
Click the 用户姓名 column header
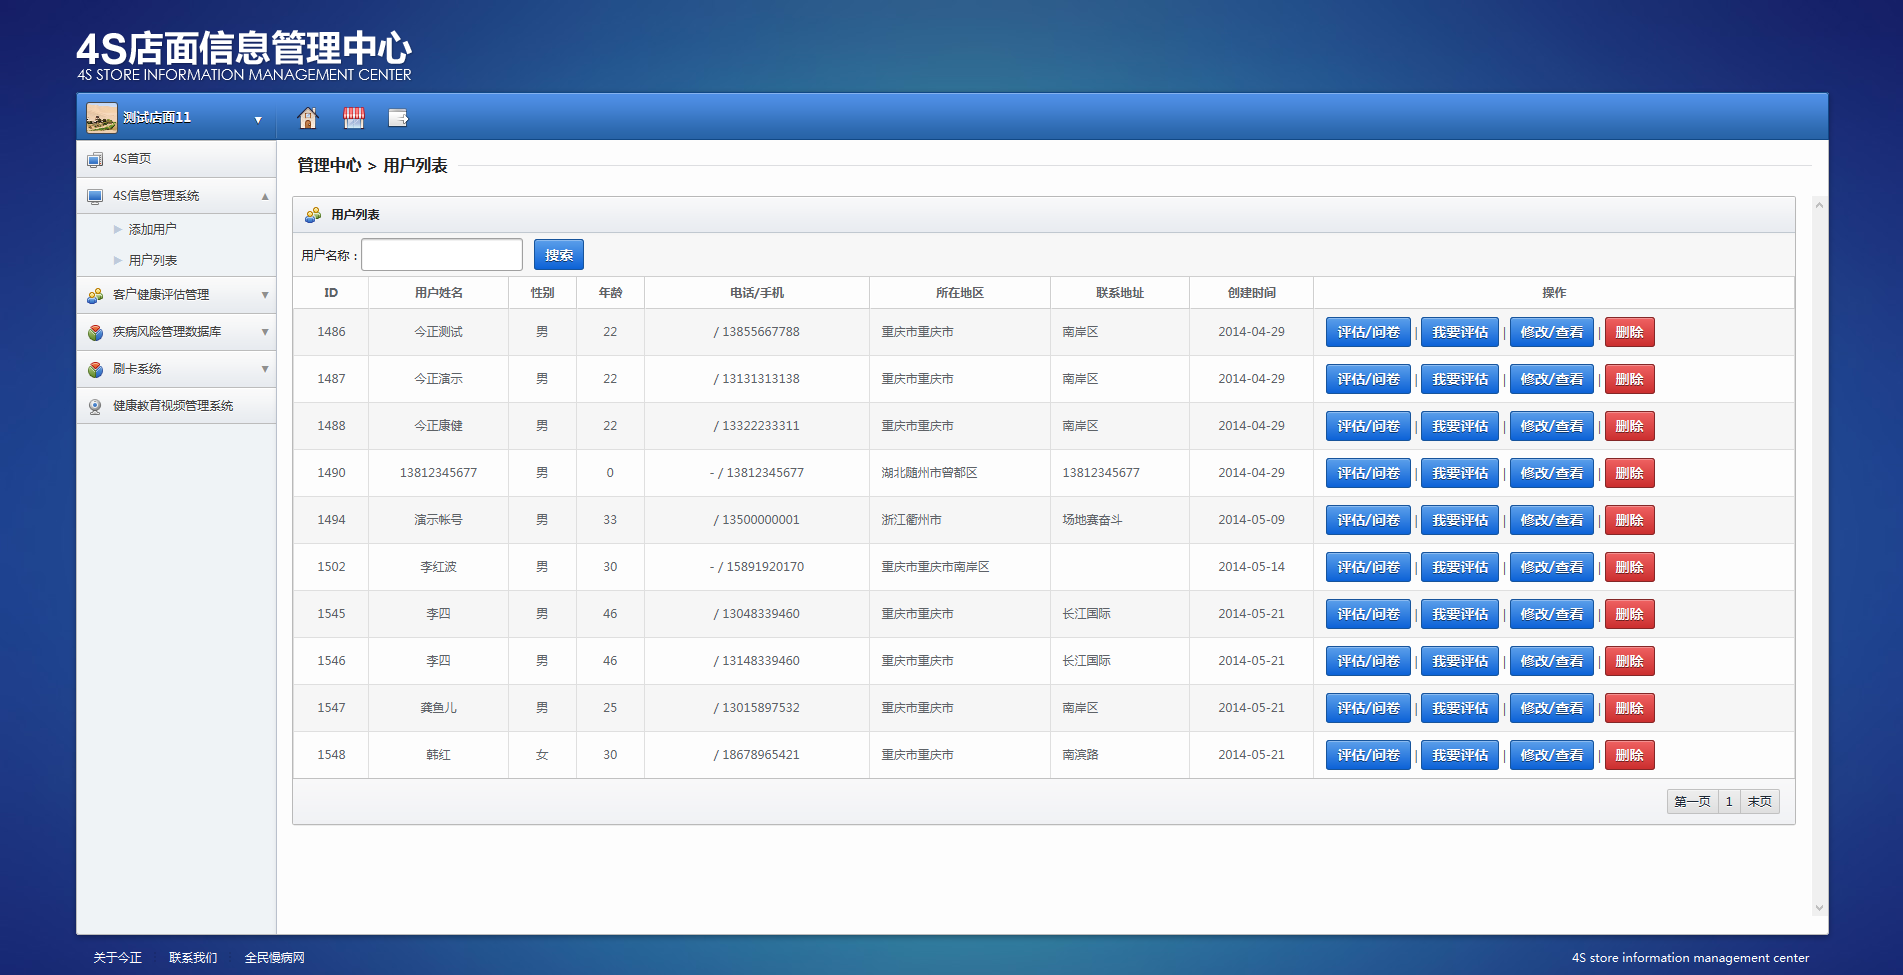pos(439,293)
